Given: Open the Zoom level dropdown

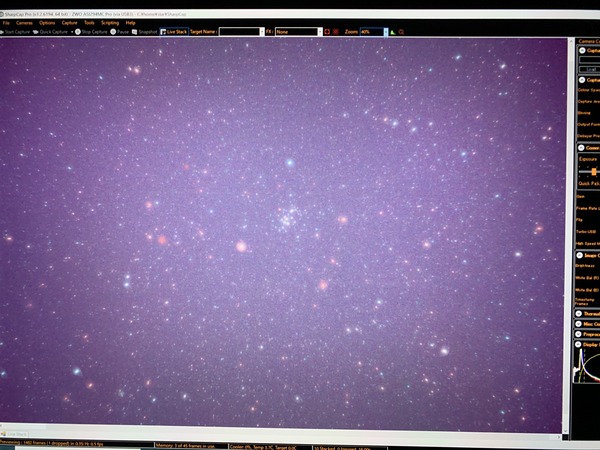Looking at the screenshot, I should pyautogui.click(x=386, y=32).
